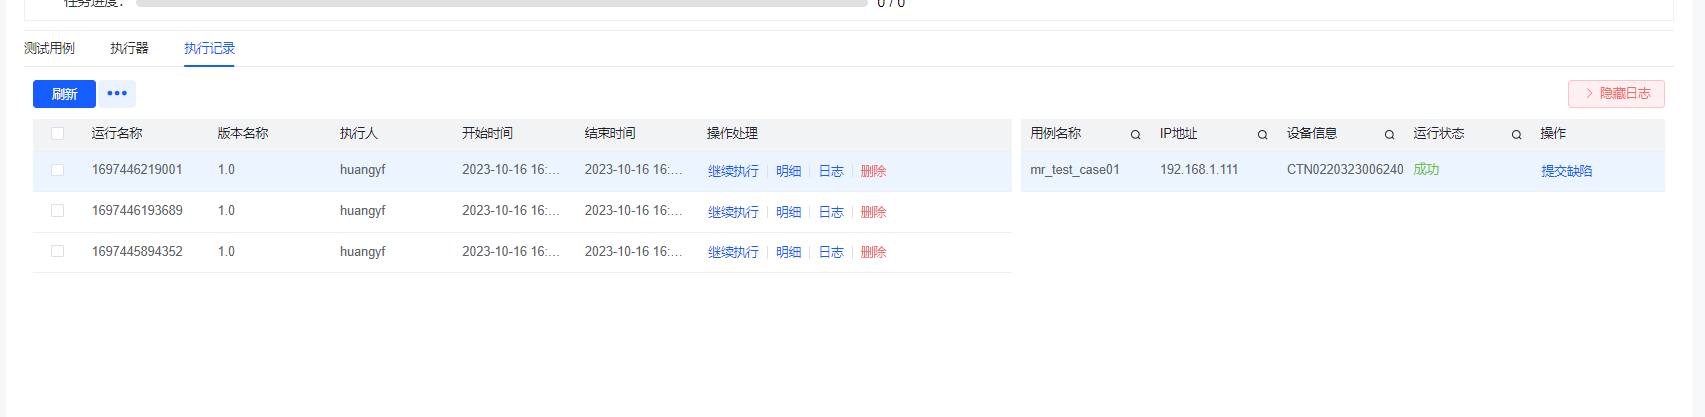
Task: Click search icon beside 设备信息 column
Action: [x=1389, y=135]
